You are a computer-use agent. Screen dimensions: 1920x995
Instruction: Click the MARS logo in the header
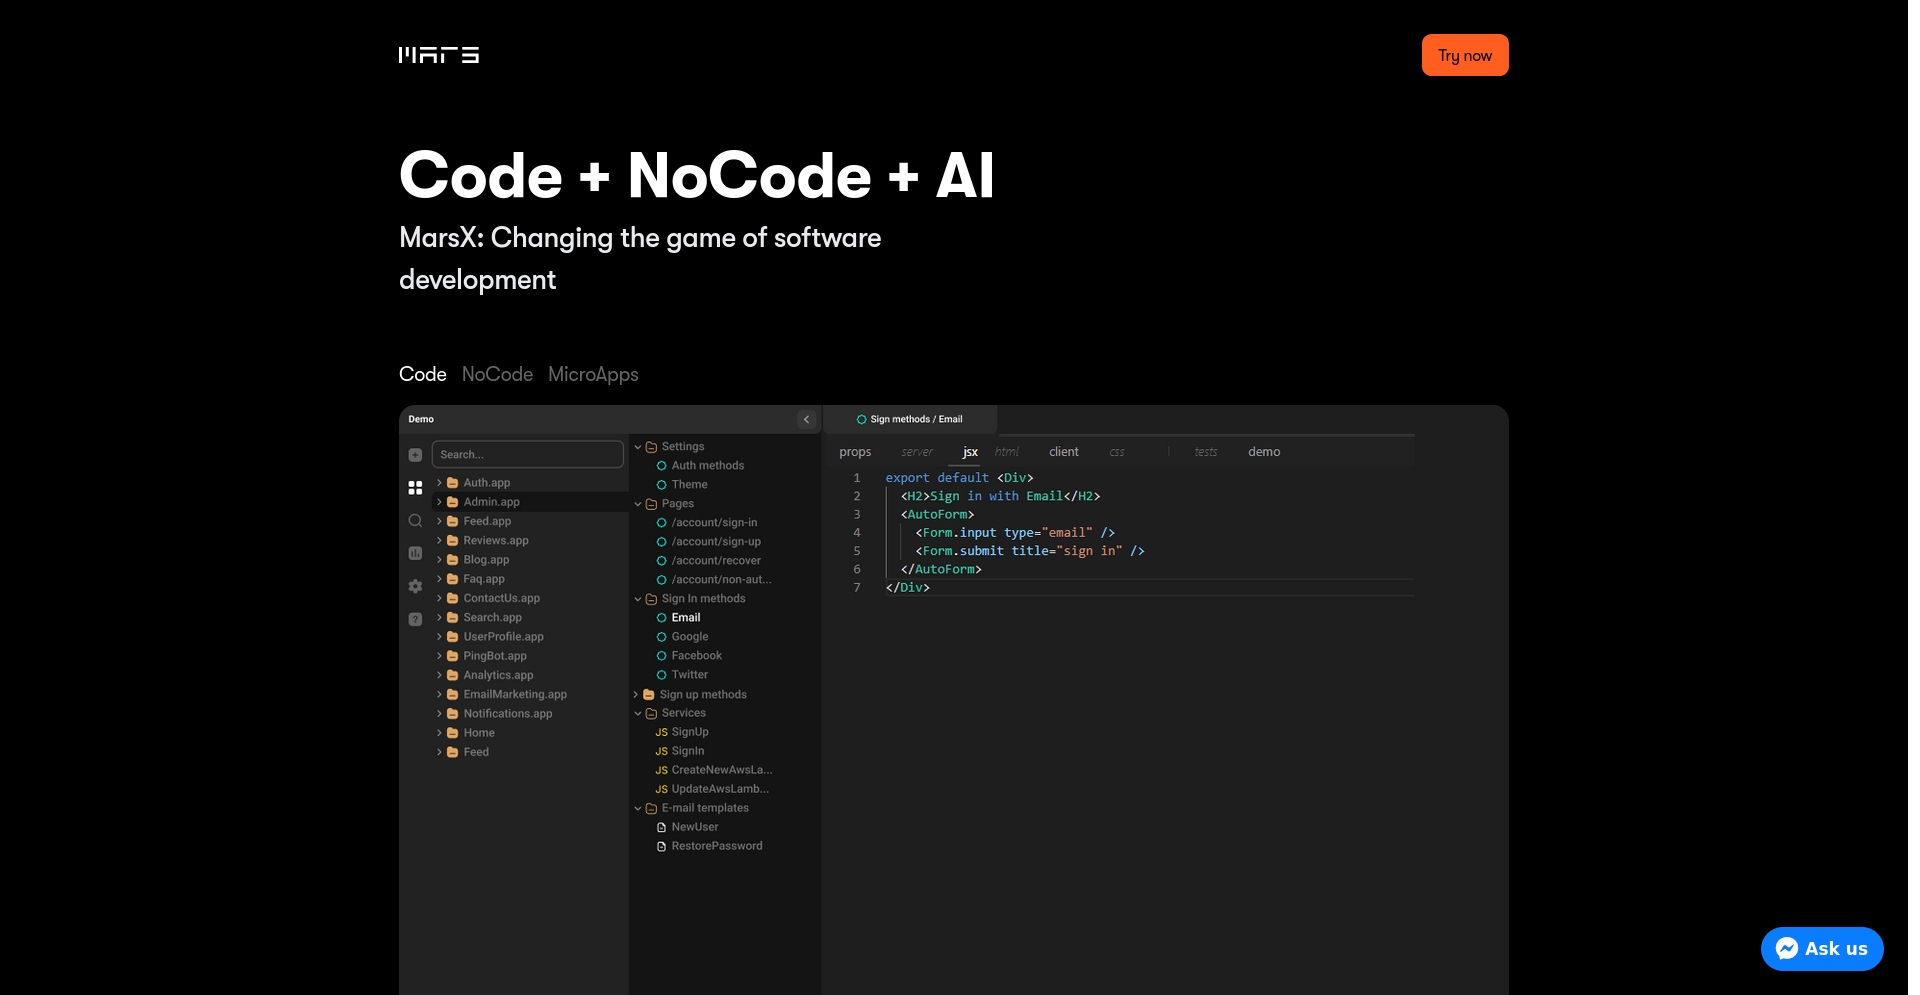[x=439, y=55]
